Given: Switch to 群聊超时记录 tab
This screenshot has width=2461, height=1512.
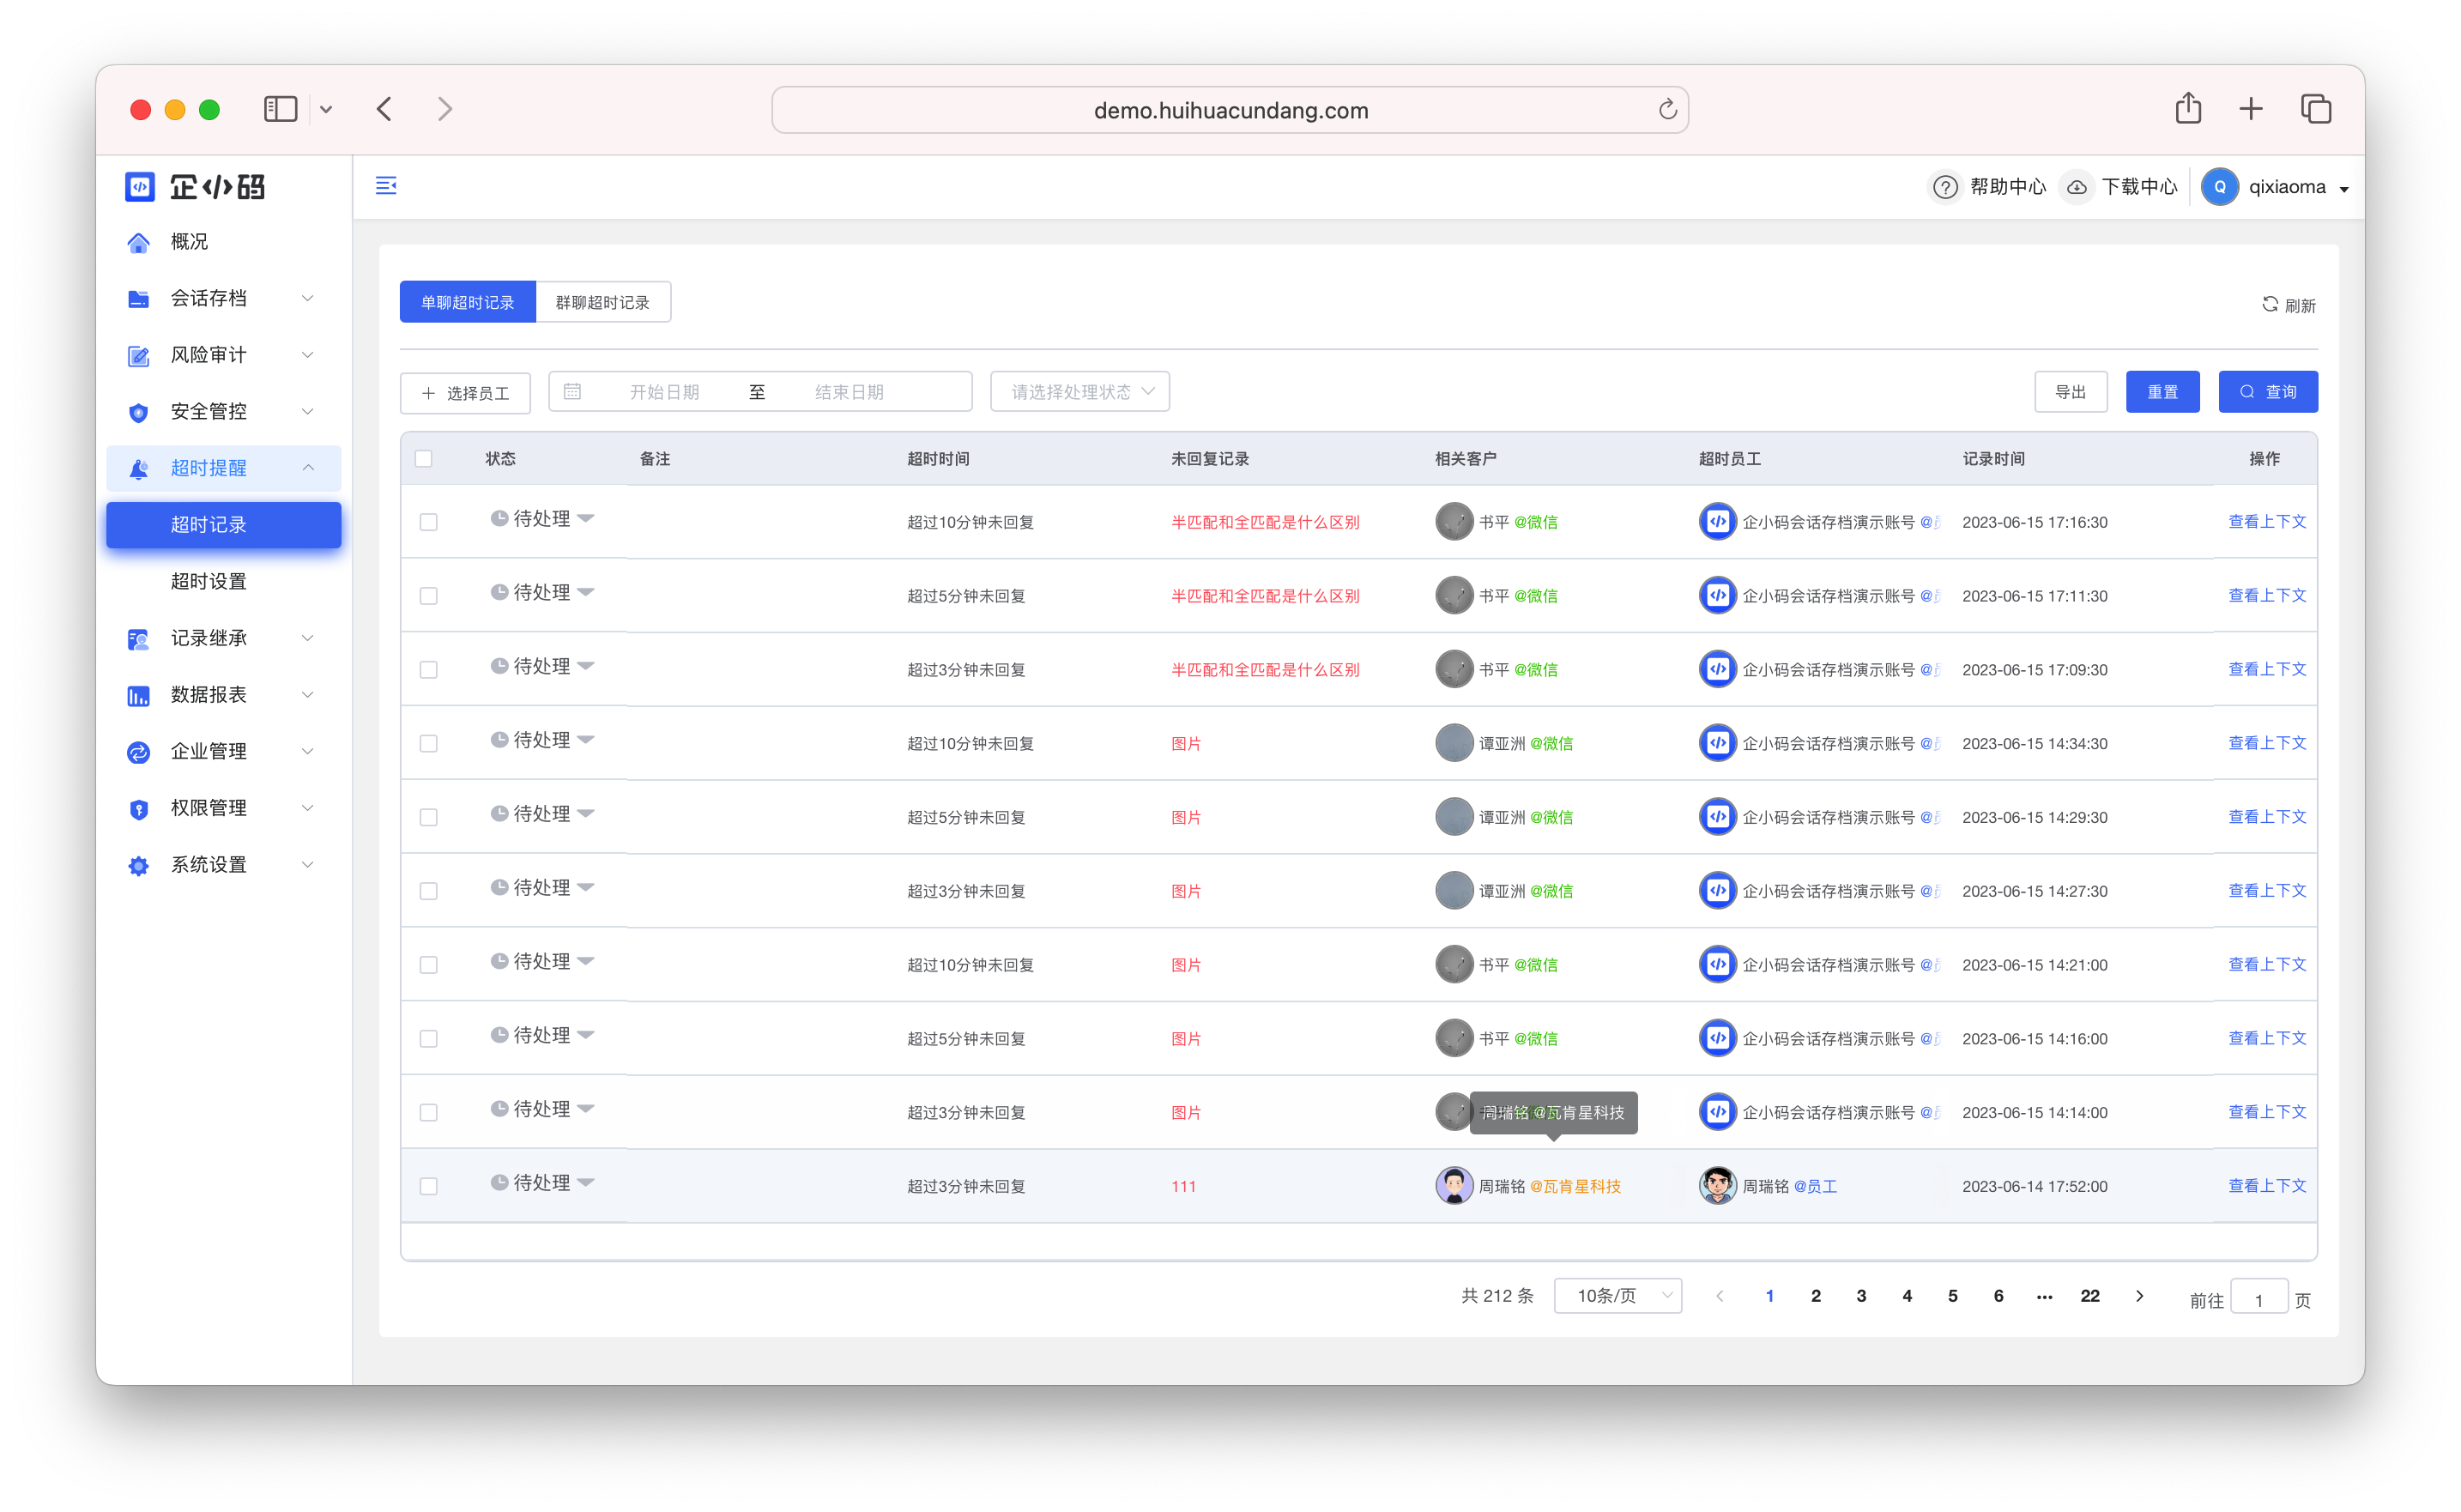Looking at the screenshot, I should pyautogui.click(x=602, y=302).
